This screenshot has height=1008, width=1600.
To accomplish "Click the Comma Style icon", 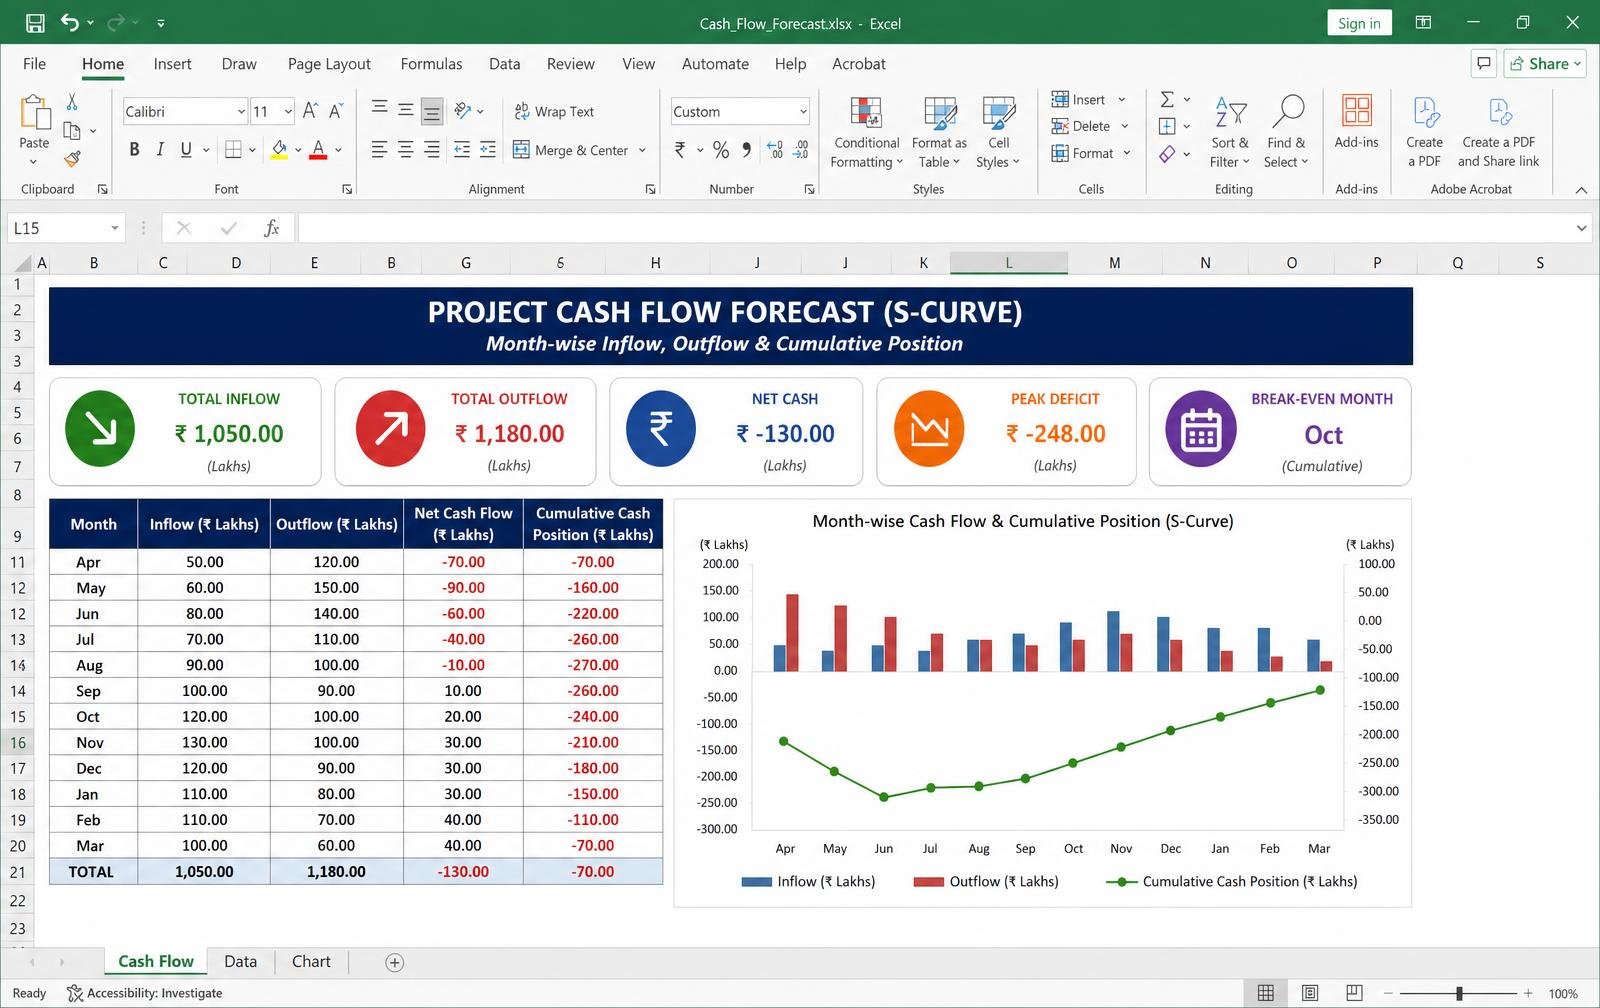I will tap(747, 150).
